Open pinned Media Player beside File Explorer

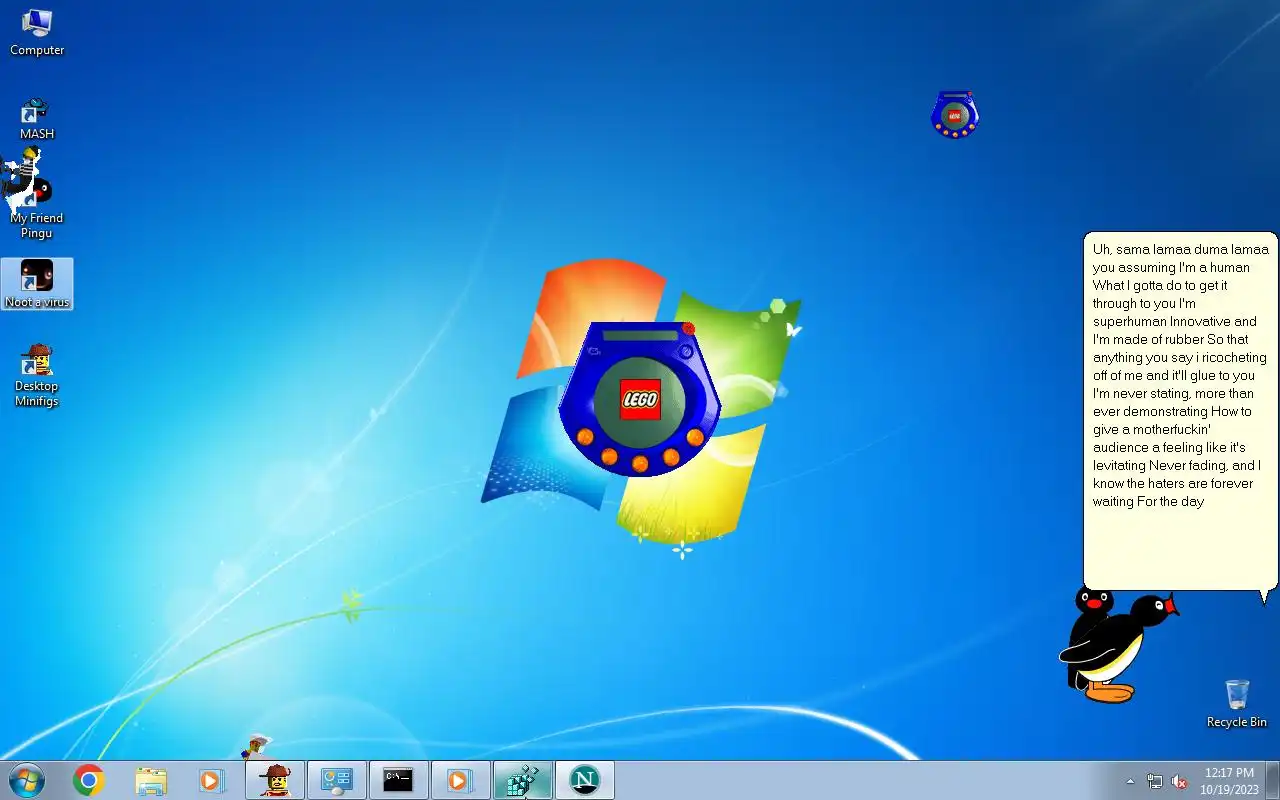(211, 780)
